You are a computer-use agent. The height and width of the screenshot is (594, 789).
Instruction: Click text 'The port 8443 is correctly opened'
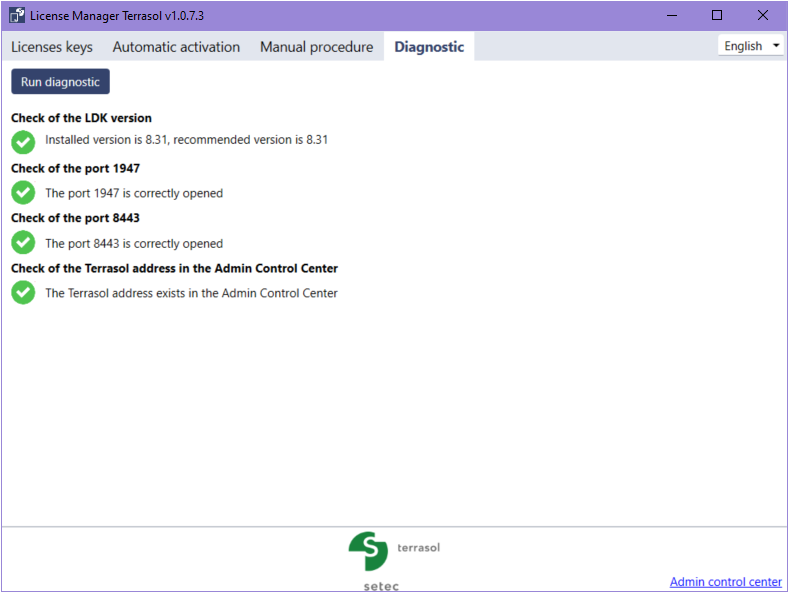pyautogui.click(x=134, y=244)
